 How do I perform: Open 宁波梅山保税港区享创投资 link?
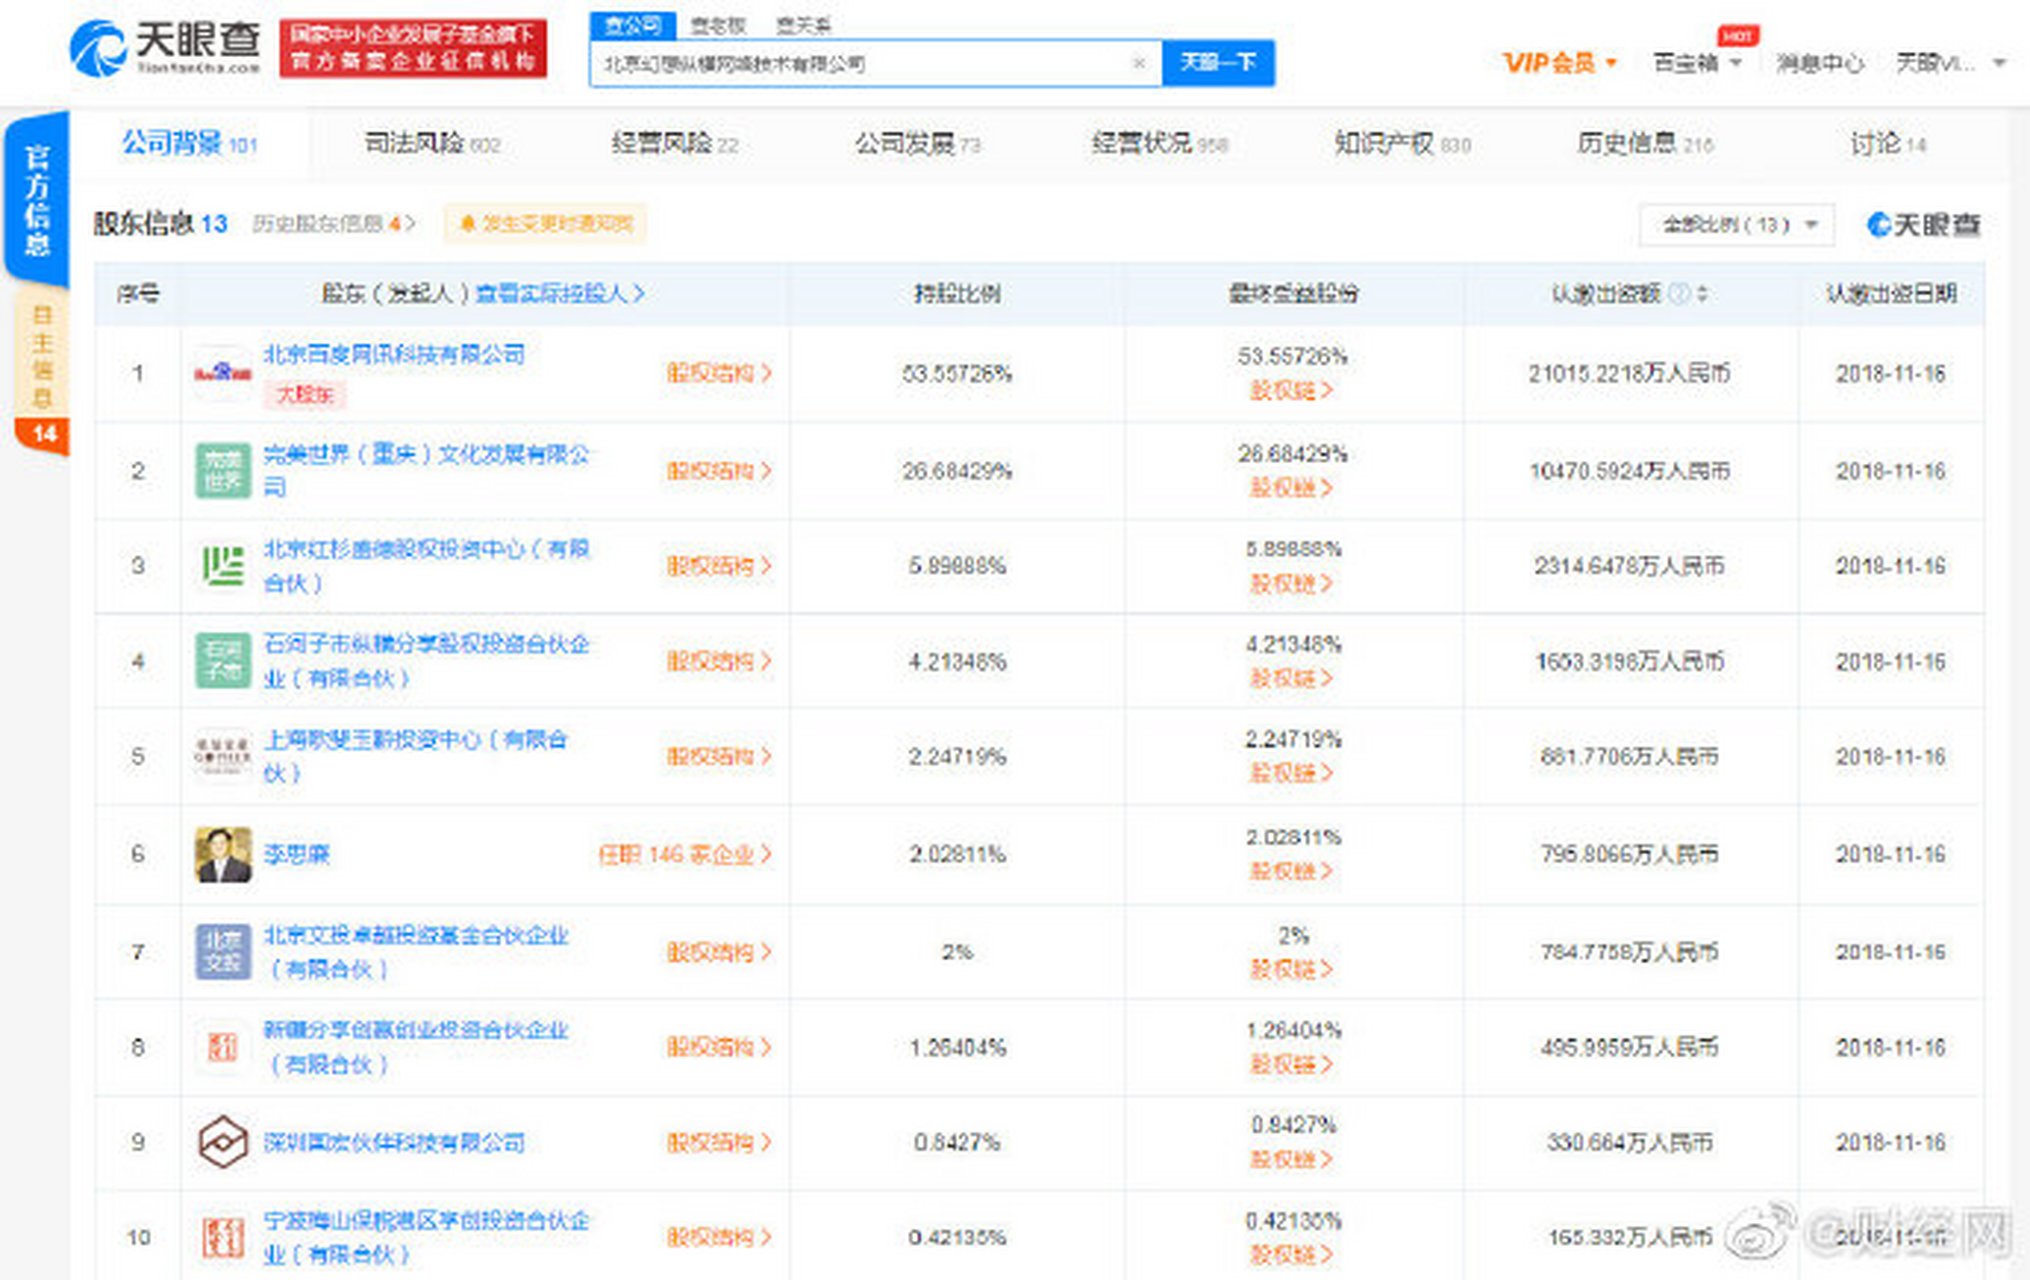click(427, 1237)
